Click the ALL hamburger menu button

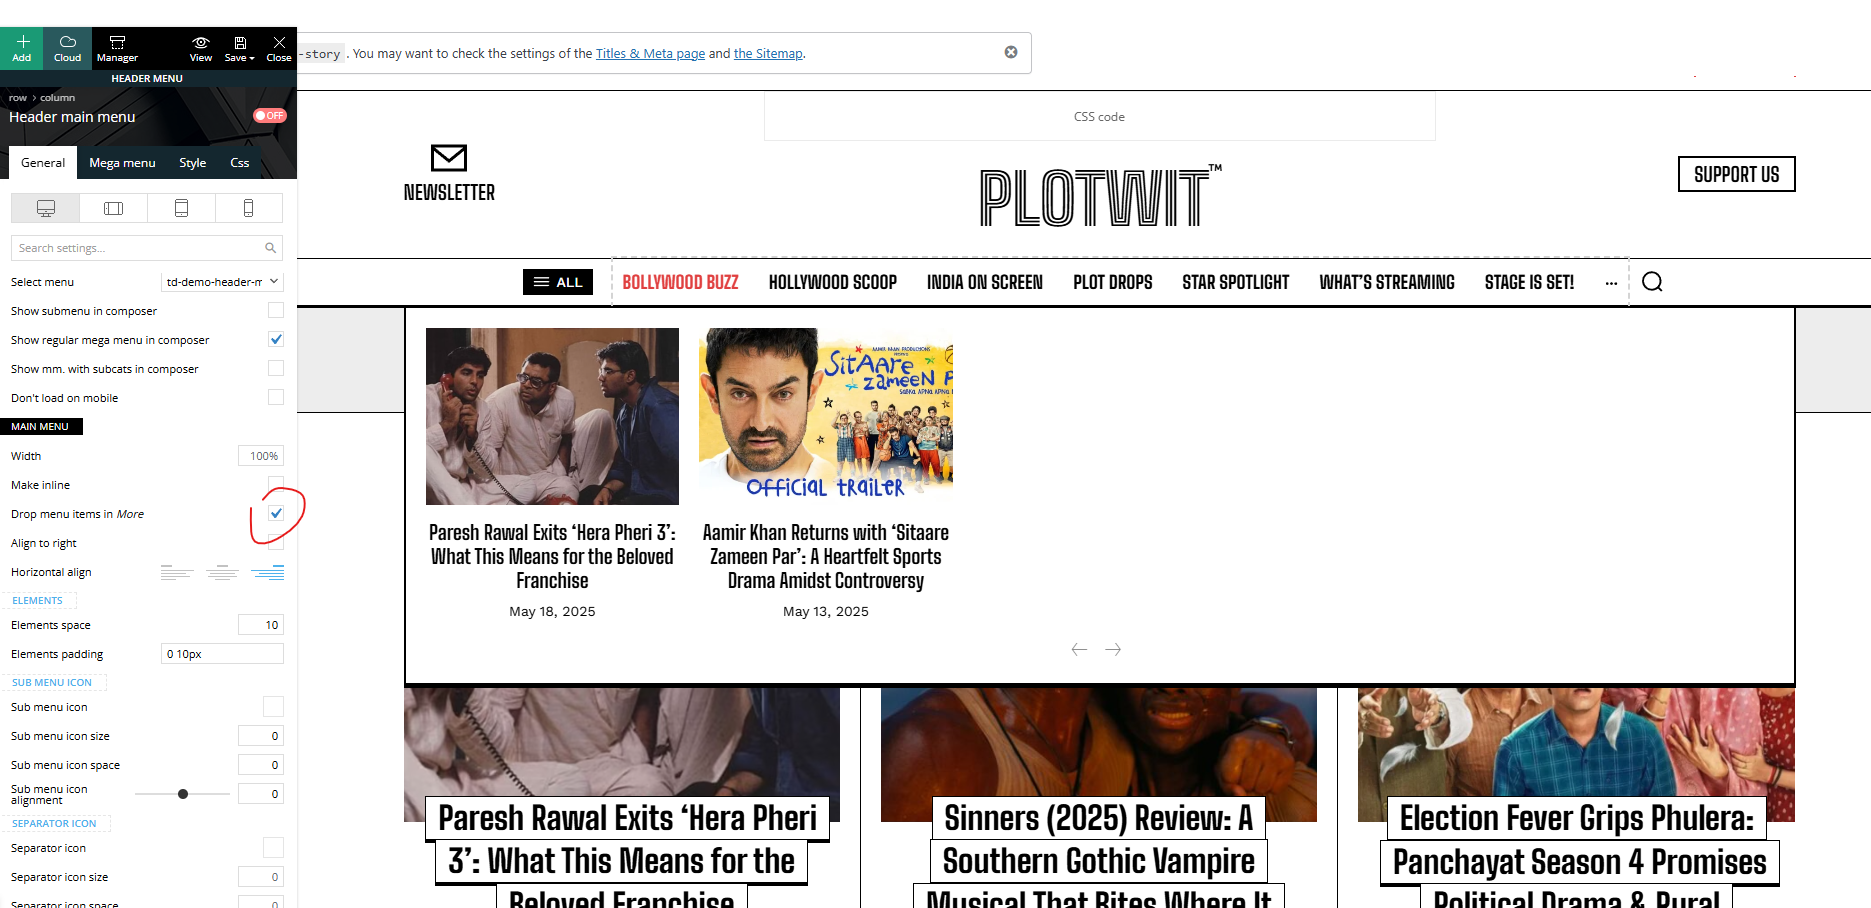click(x=558, y=282)
